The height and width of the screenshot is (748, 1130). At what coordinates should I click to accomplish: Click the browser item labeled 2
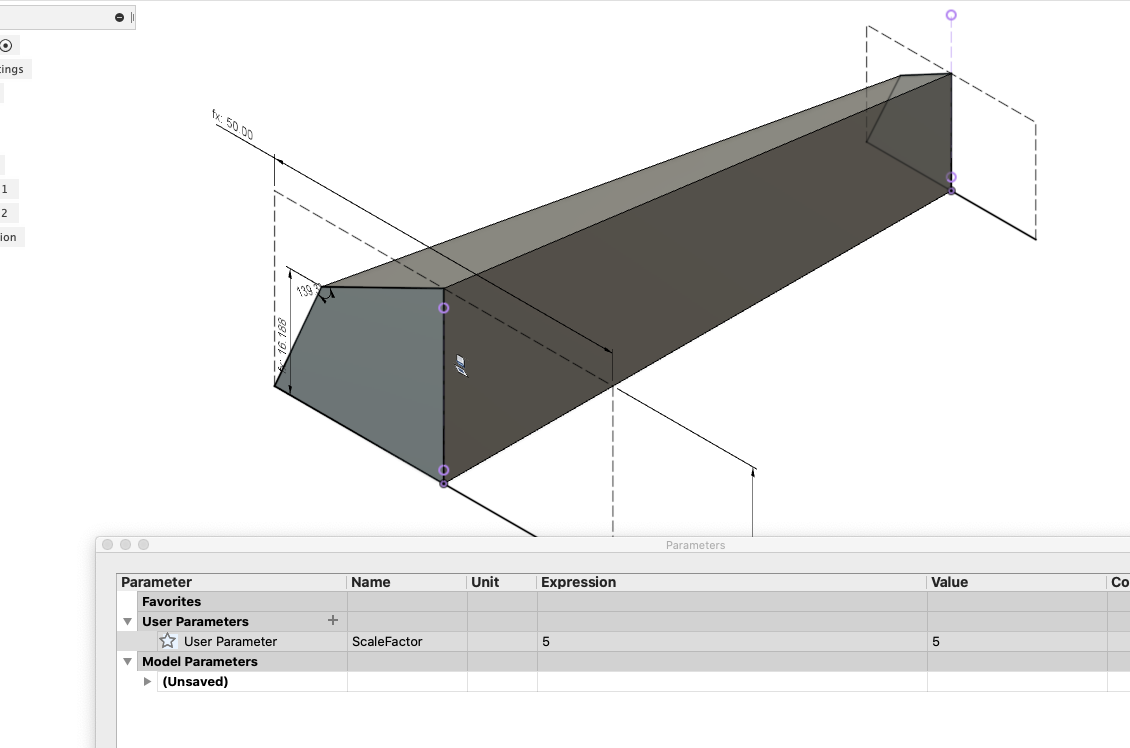point(6,213)
